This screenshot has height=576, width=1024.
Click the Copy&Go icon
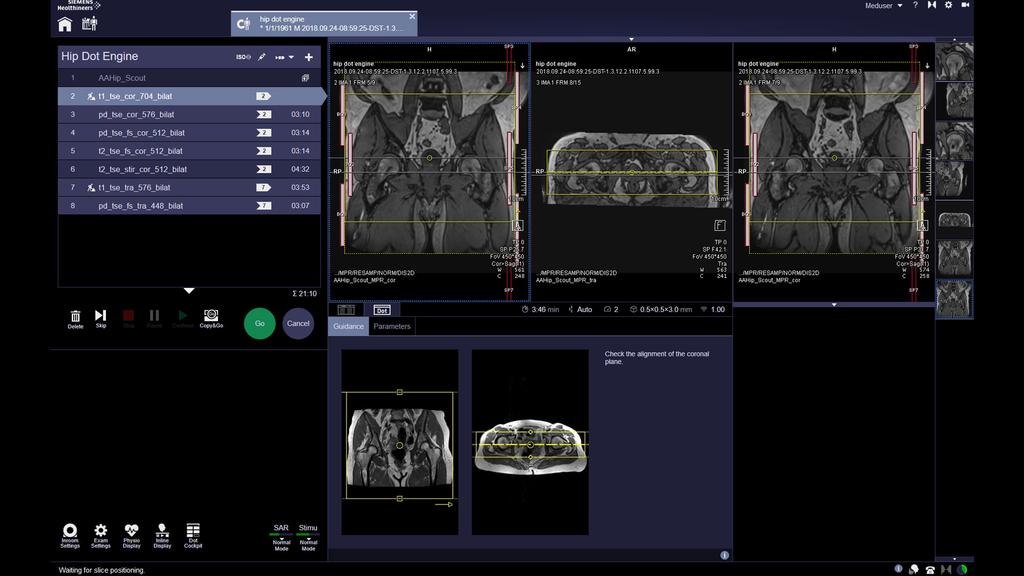211,316
